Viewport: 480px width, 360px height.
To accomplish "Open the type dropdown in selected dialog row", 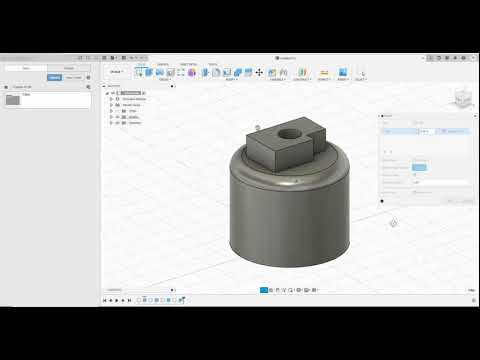I will 454,131.
